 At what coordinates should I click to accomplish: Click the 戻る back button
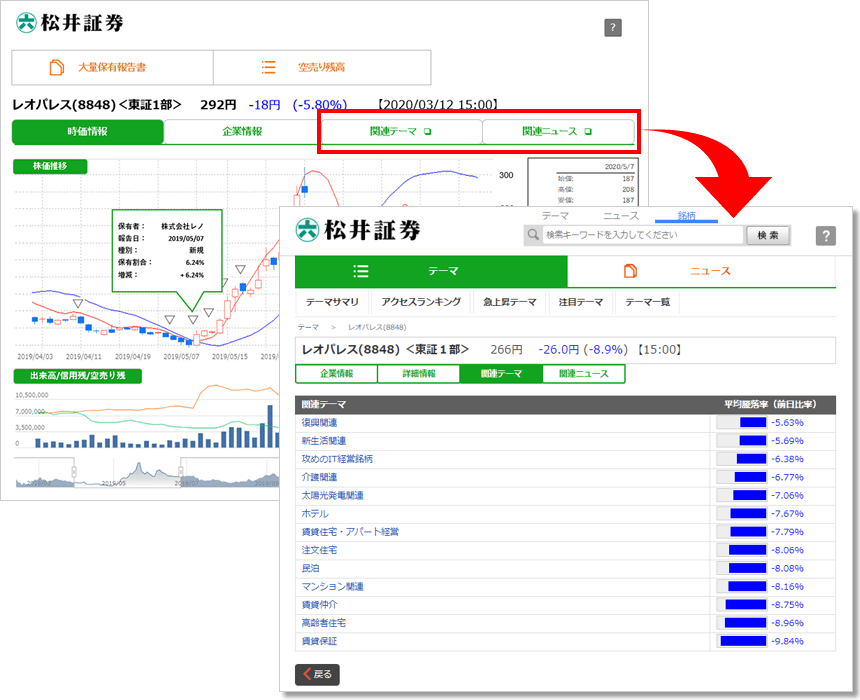317,675
